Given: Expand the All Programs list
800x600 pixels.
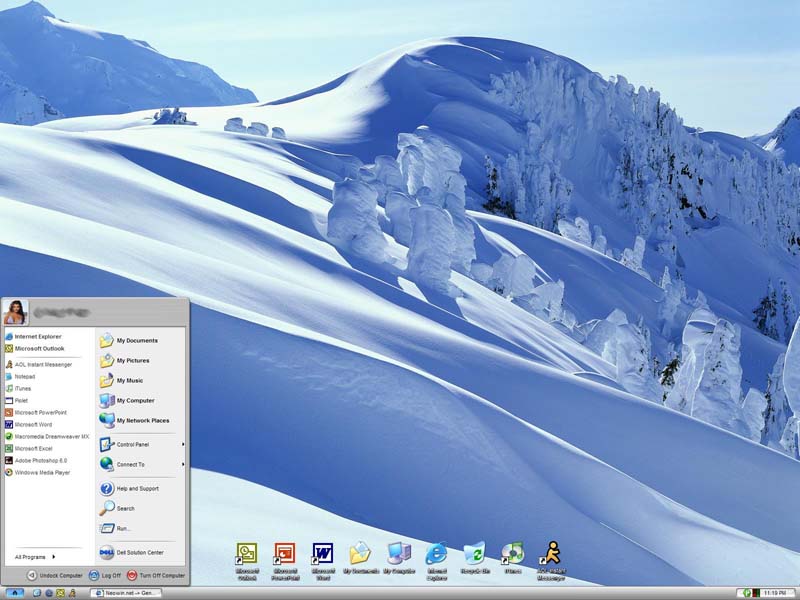Looking at the screenshot, I should pos(35,556).
